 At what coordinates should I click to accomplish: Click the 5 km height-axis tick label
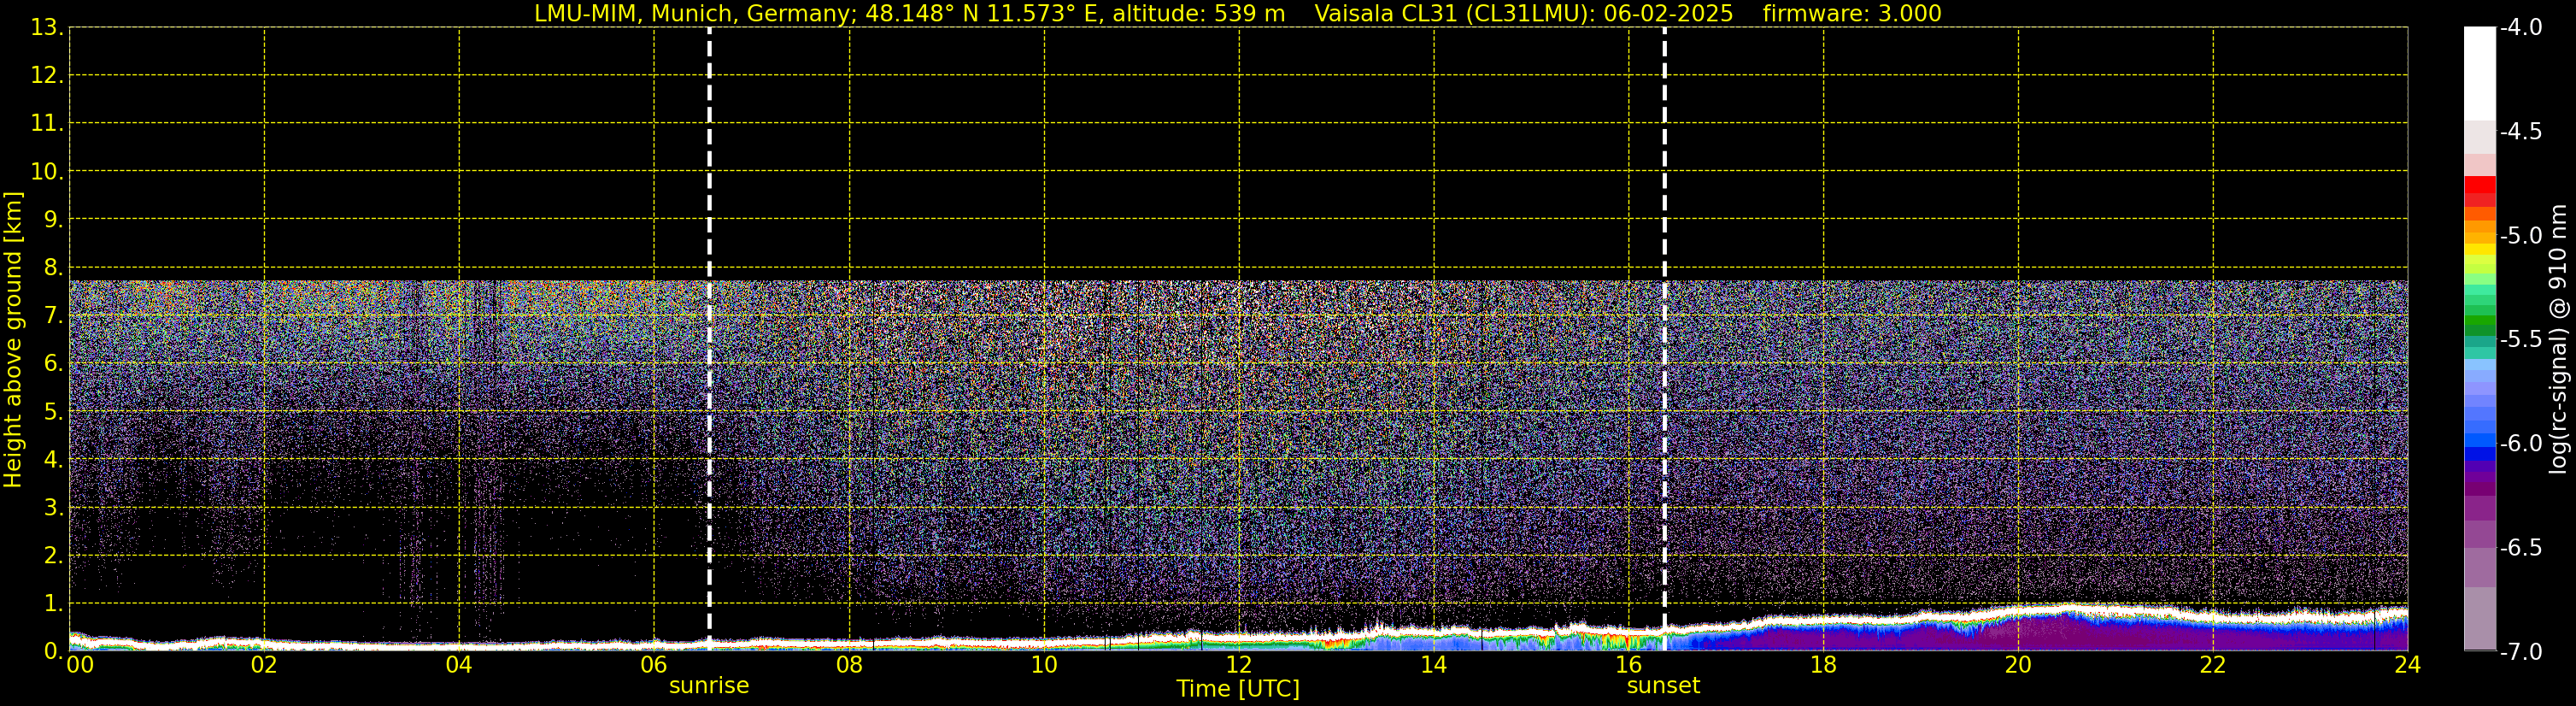point(53,412)
